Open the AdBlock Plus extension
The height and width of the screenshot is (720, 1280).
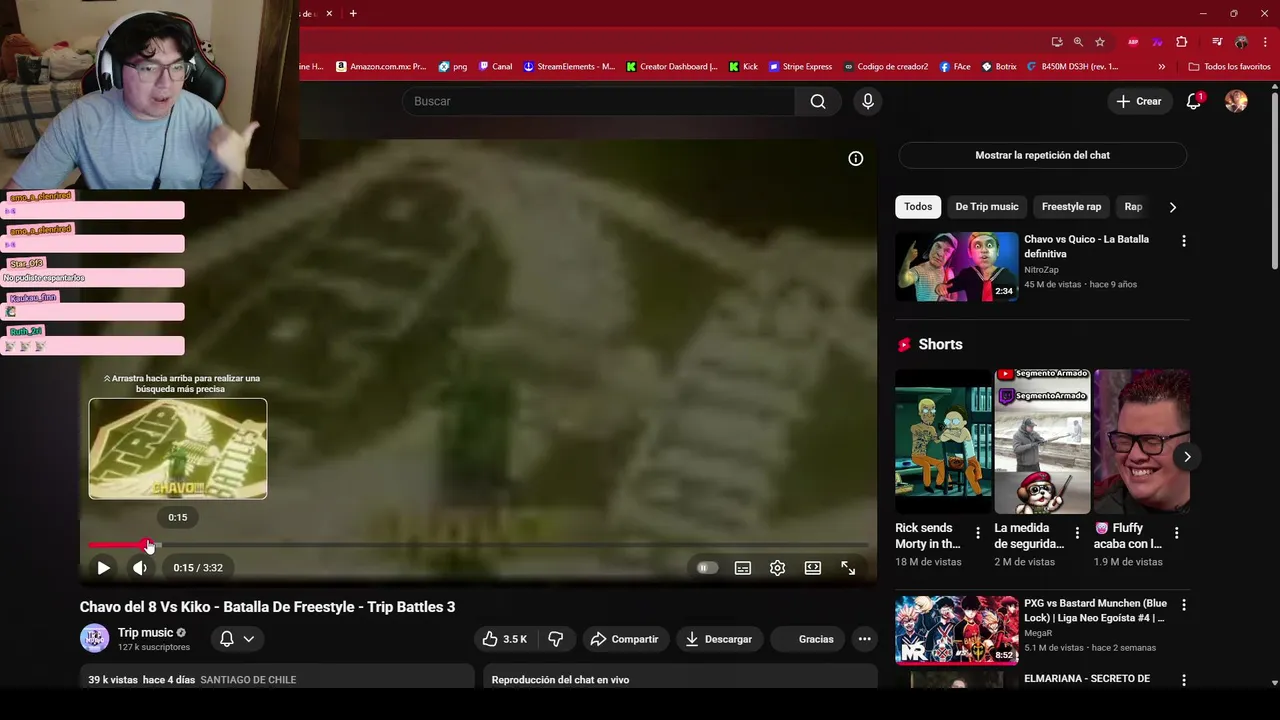pyautogui.click(x=1133, y=42)
